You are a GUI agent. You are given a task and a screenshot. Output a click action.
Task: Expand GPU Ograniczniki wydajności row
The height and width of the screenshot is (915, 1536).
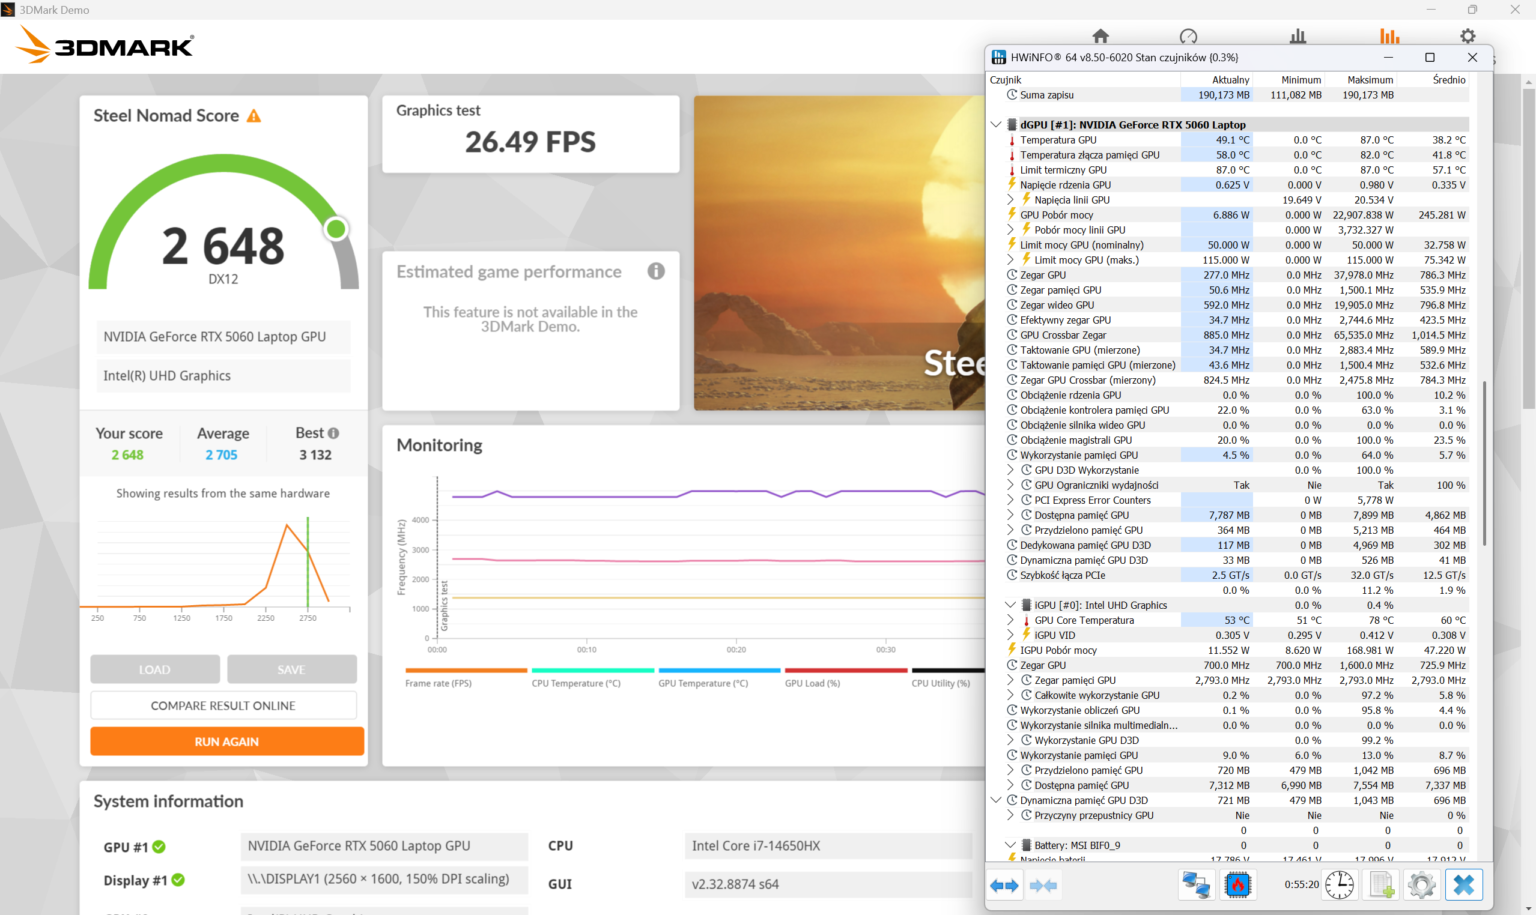1011,485
